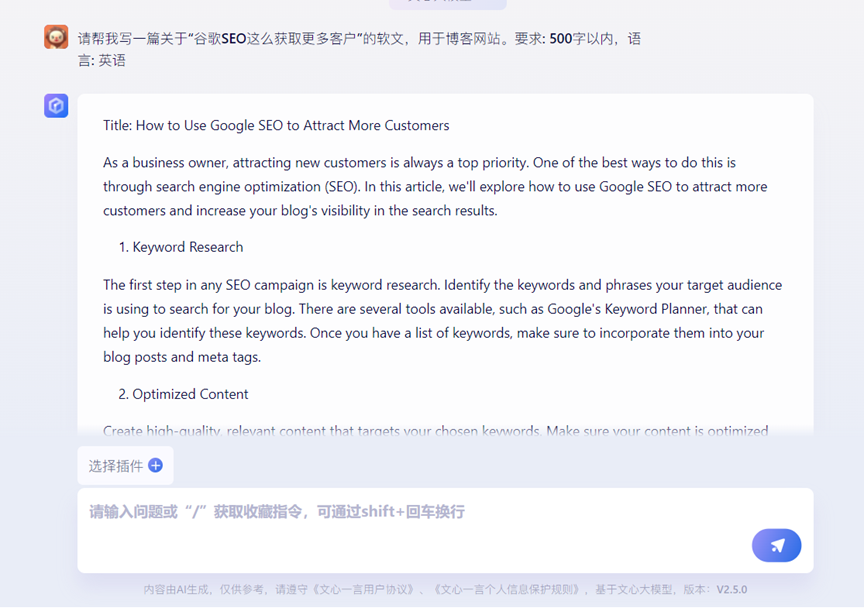Viewport: 864px width, 608px height.
Task: Click the "语言: 英语" line in the prompt
Action: click(101, 60)
